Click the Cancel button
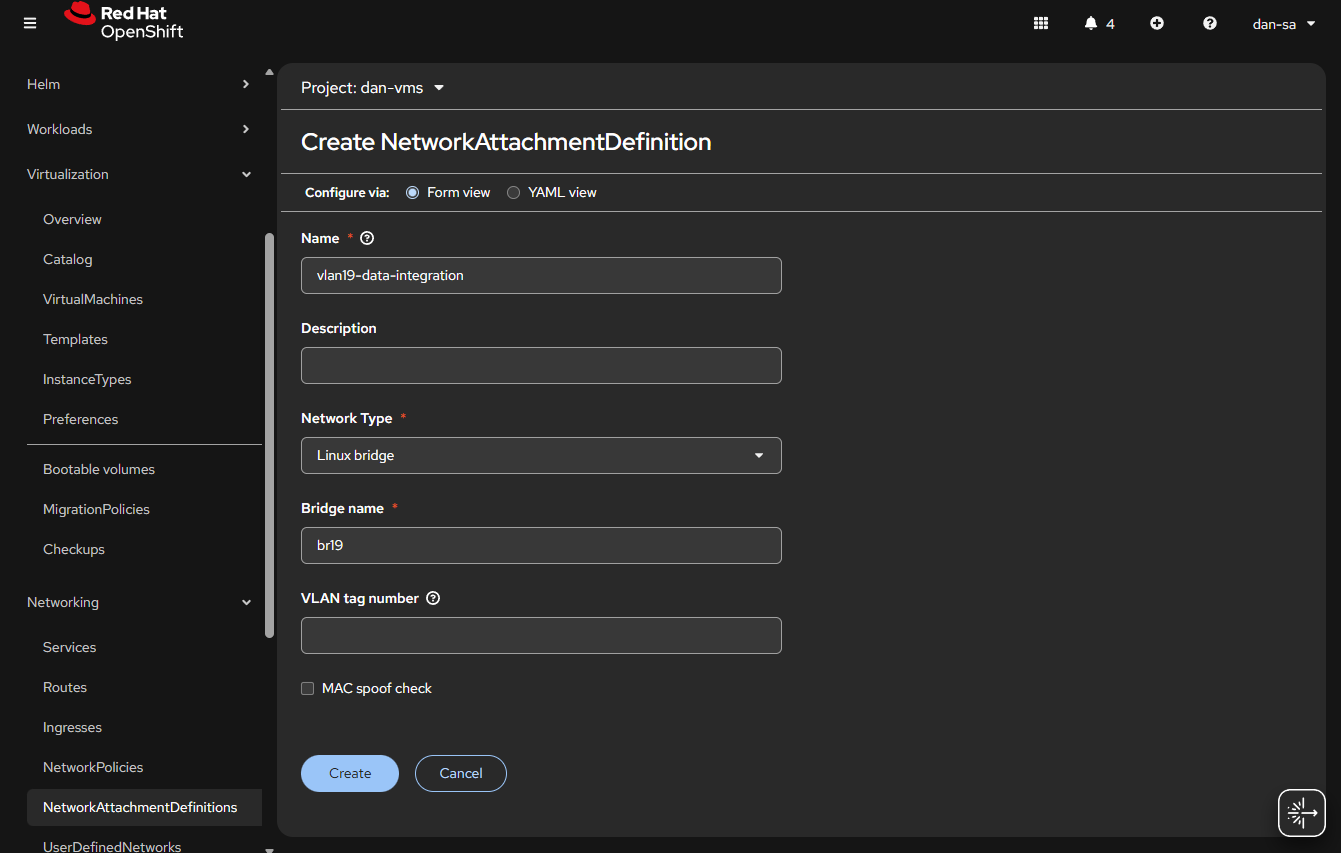The height and width of the screenshot is (853, 1341). [x=461, y=773]
